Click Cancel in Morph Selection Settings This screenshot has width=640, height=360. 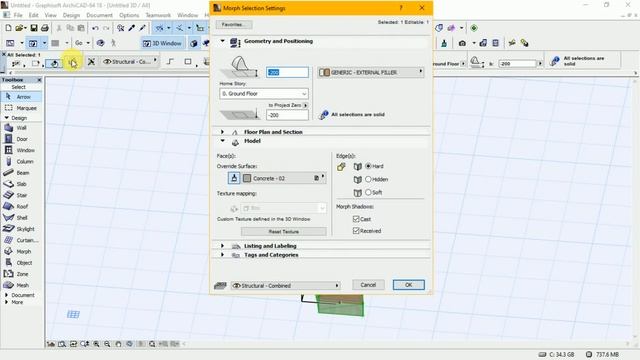368,285
